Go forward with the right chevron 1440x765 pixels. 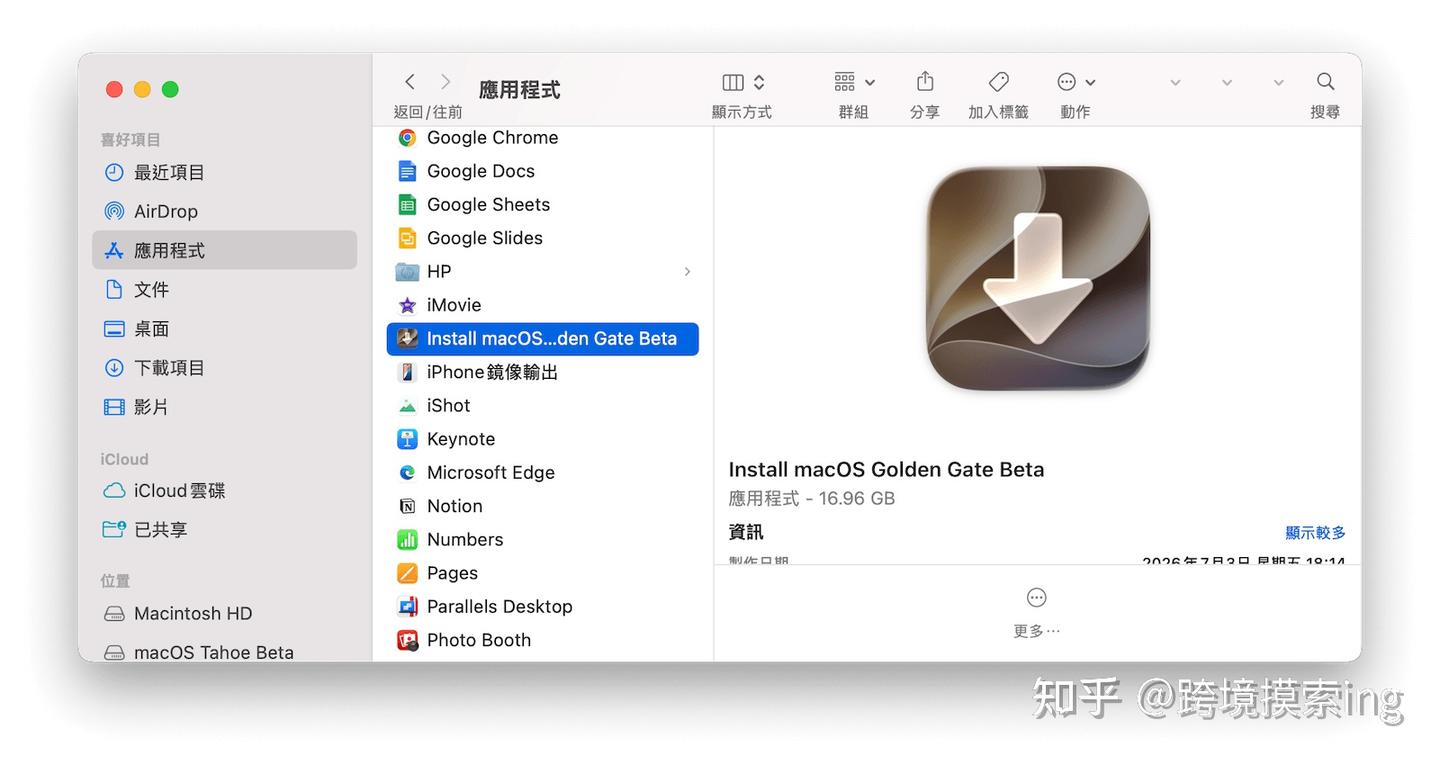(446, 82)
